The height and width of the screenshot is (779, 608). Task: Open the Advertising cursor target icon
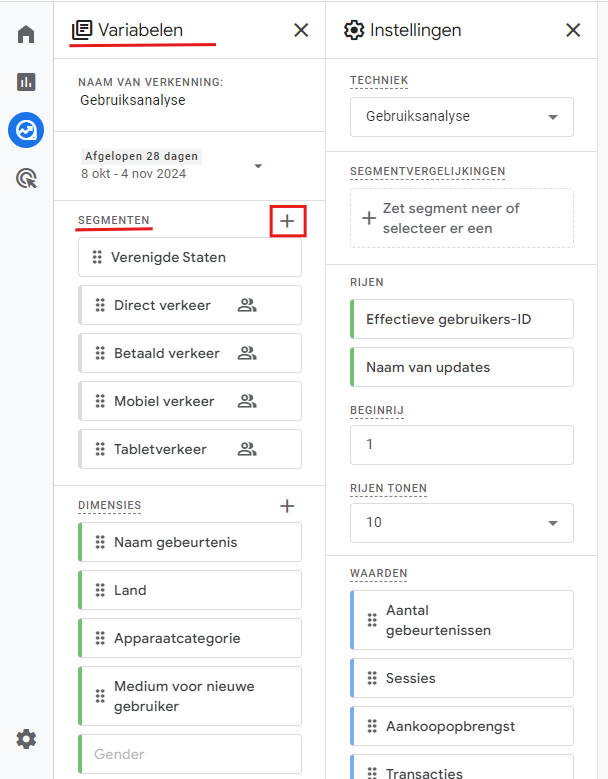click(26, 179)
